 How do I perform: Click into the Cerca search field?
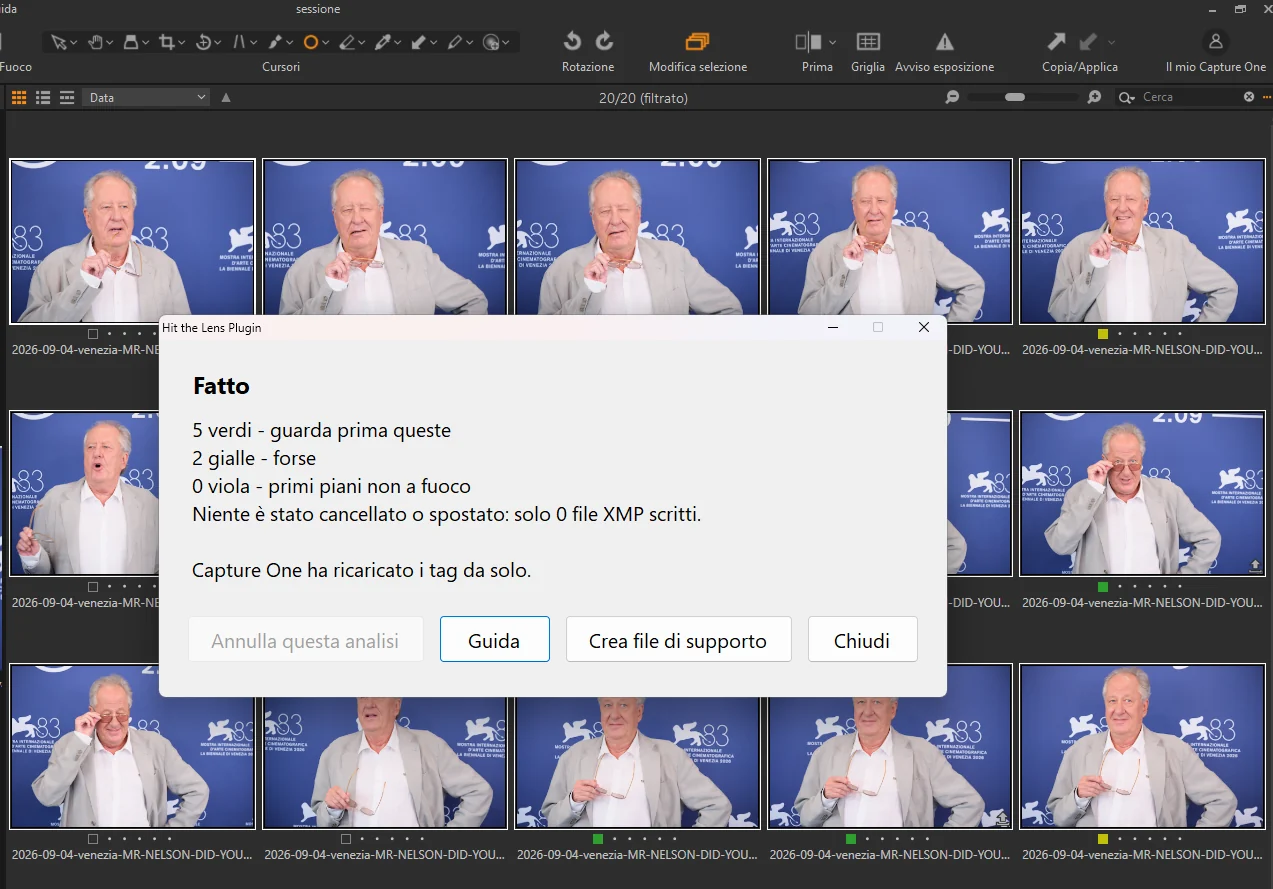click(1190, 97)
